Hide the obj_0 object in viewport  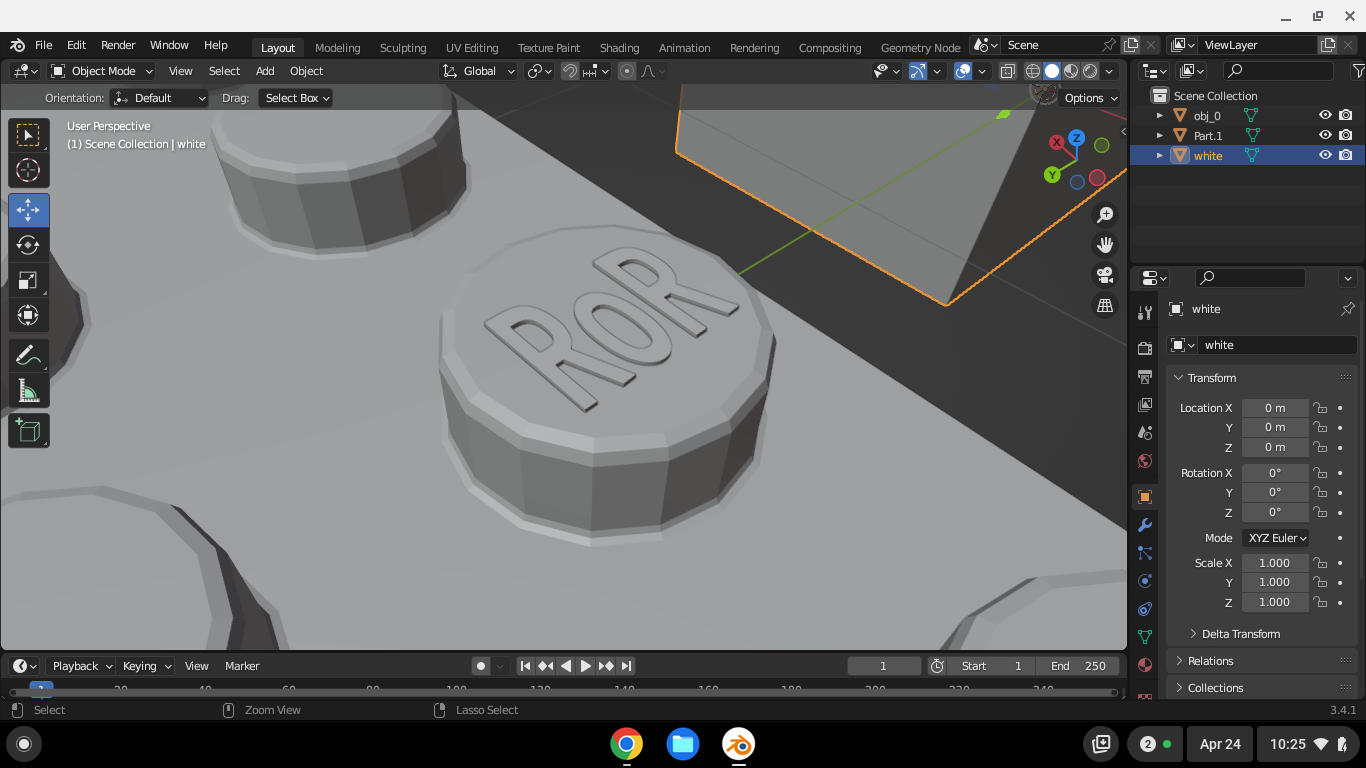[x=1325, y=116]
